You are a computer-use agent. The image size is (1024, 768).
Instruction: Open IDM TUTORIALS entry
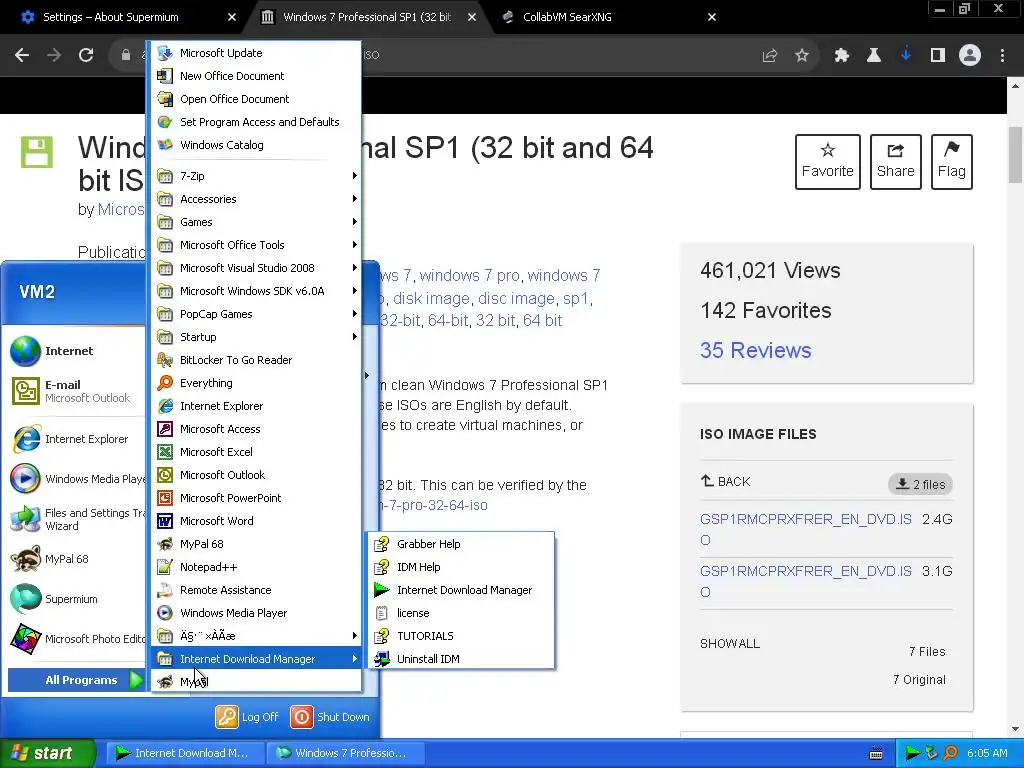coord(461,635)
